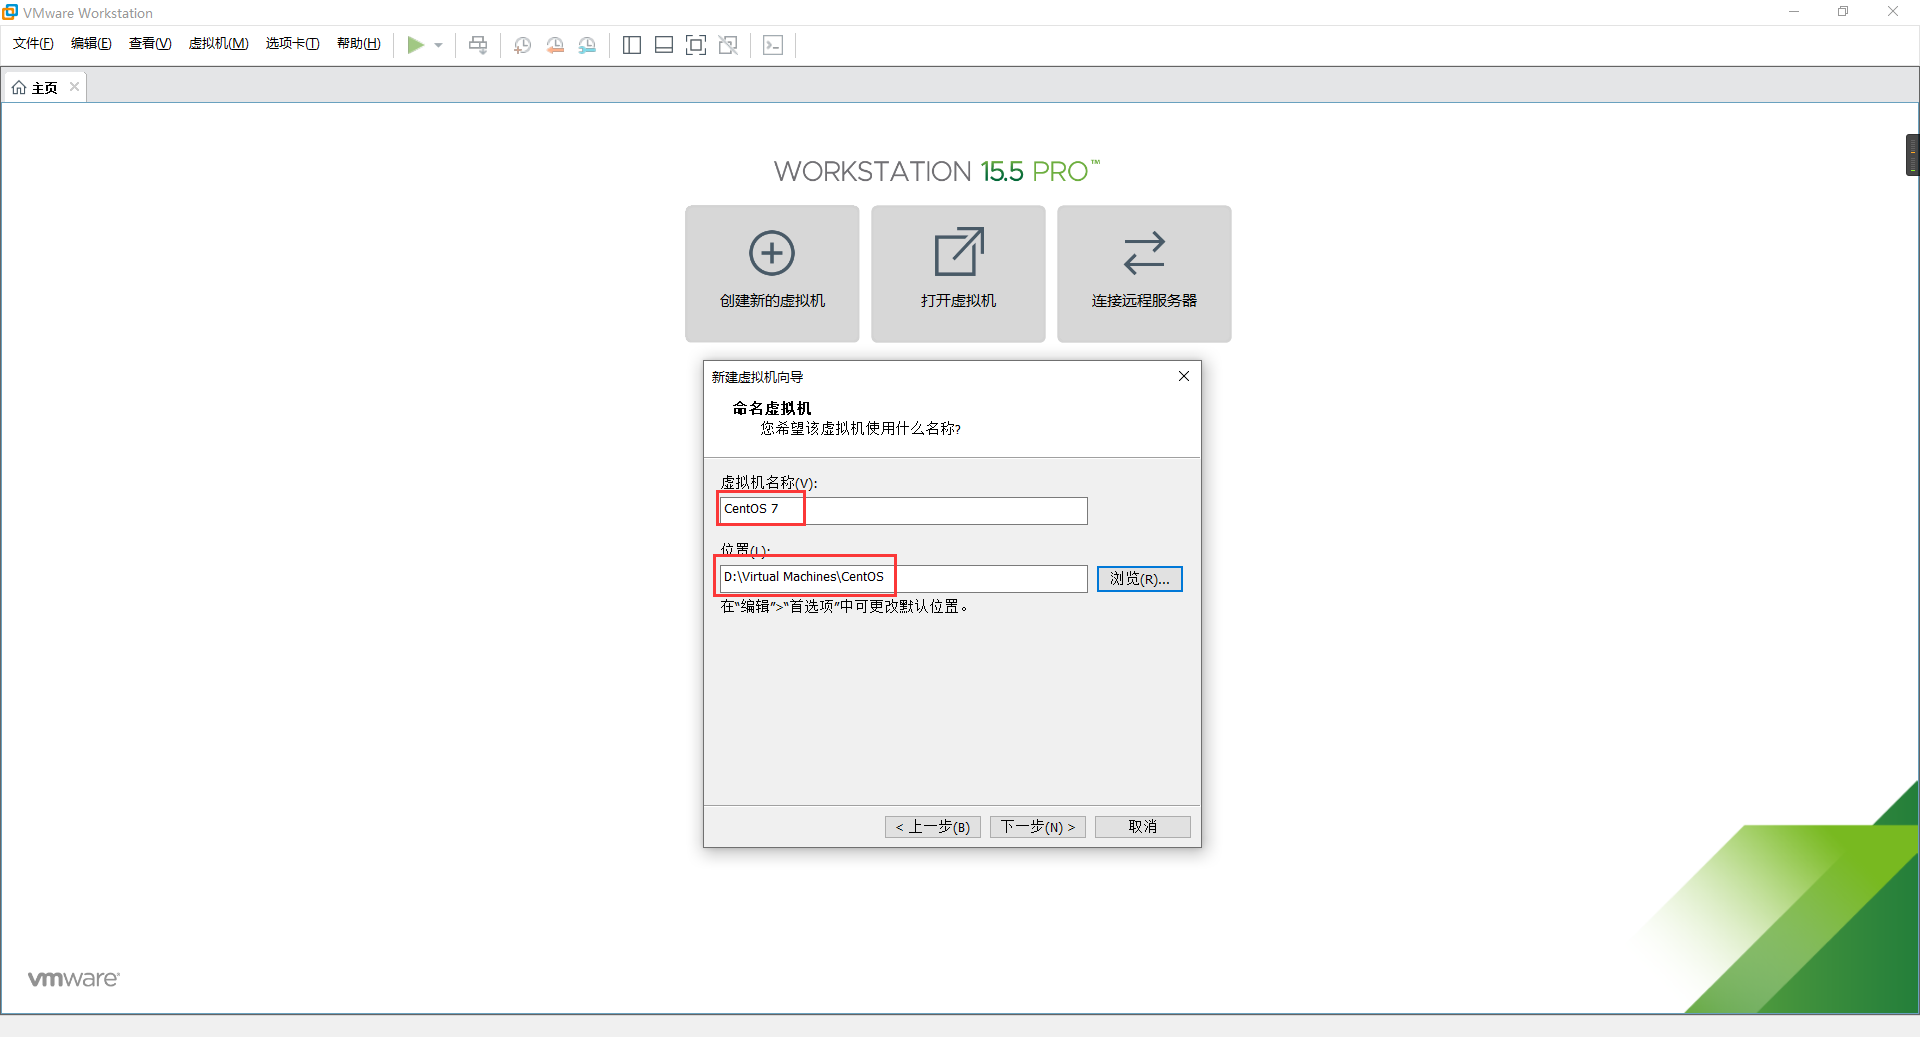
Task: Restore down the VMware Workstation window
Action: click(x=1843, y=12)
